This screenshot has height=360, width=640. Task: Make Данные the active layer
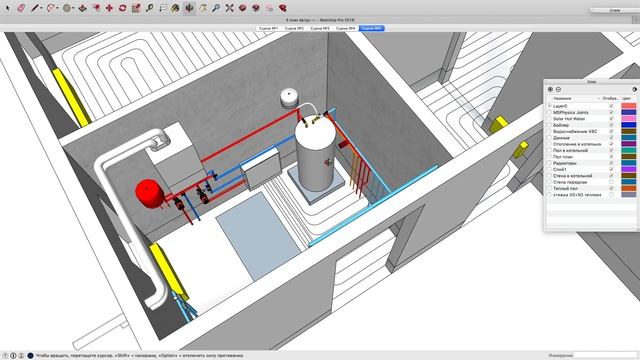(x=549, y=138)
